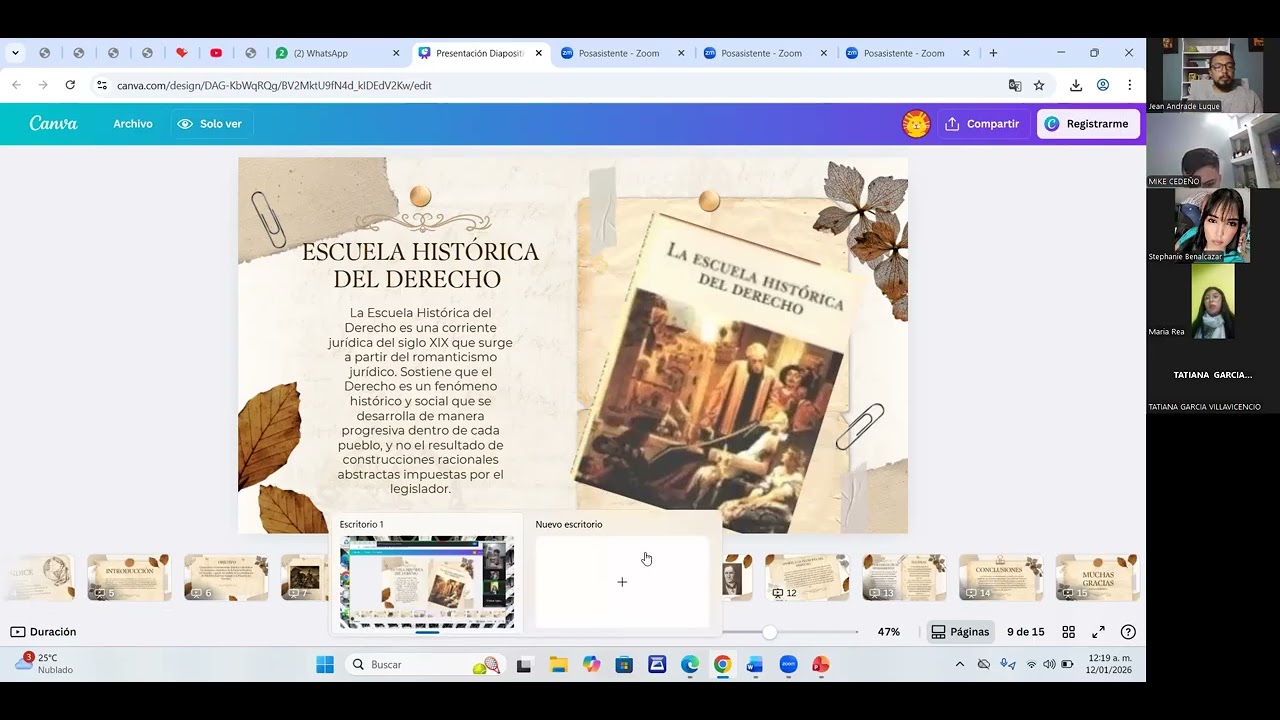Enter fullscreen presentation mode
The width and height of the screenshot is (1280, 720).
[x=1098, y=632]
